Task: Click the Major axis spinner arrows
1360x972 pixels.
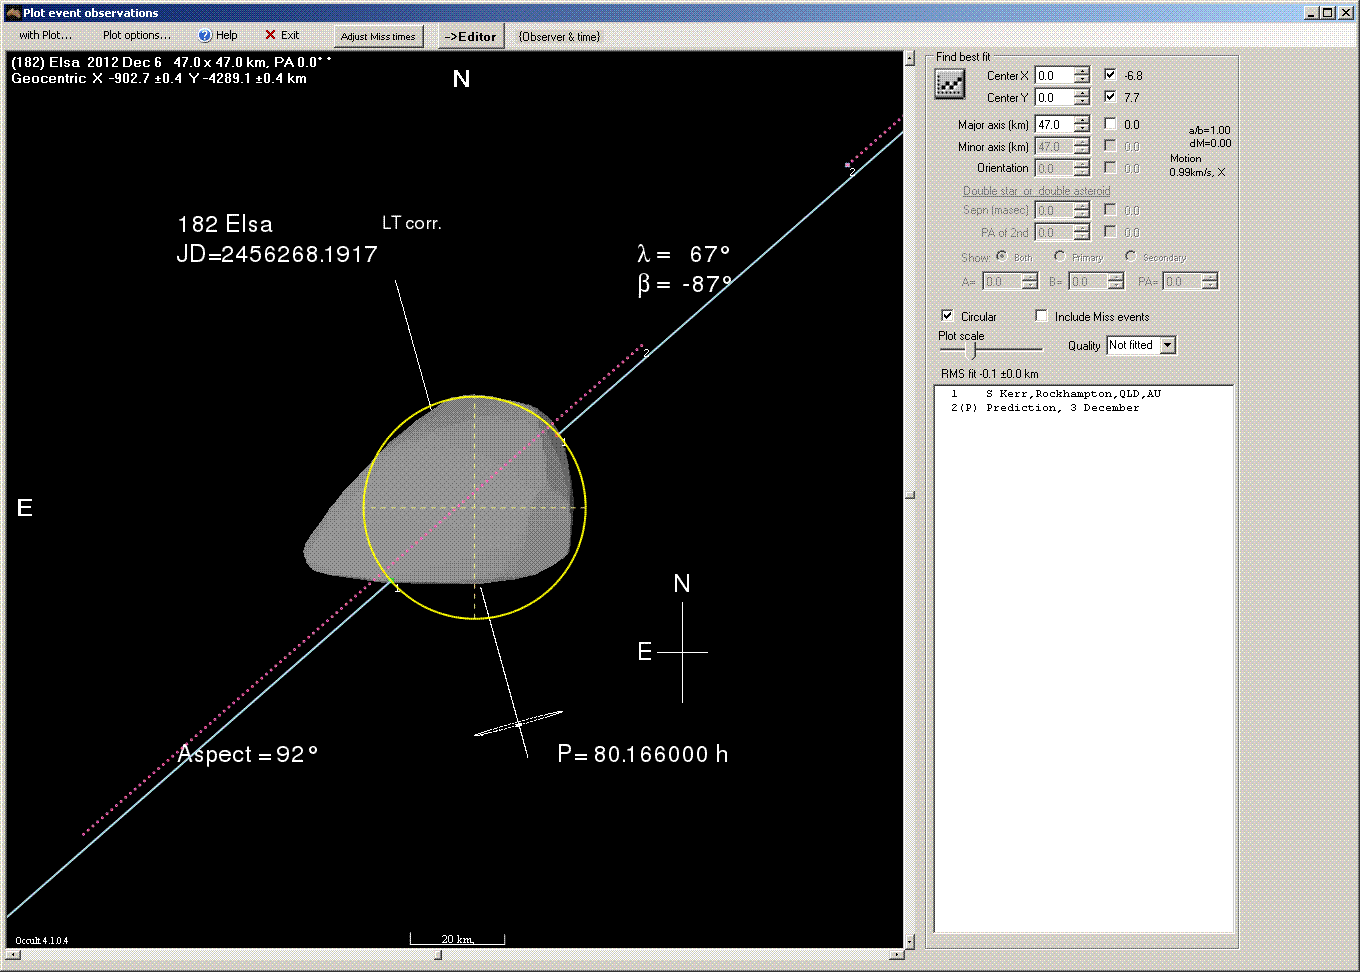Action: [1081, 125]
